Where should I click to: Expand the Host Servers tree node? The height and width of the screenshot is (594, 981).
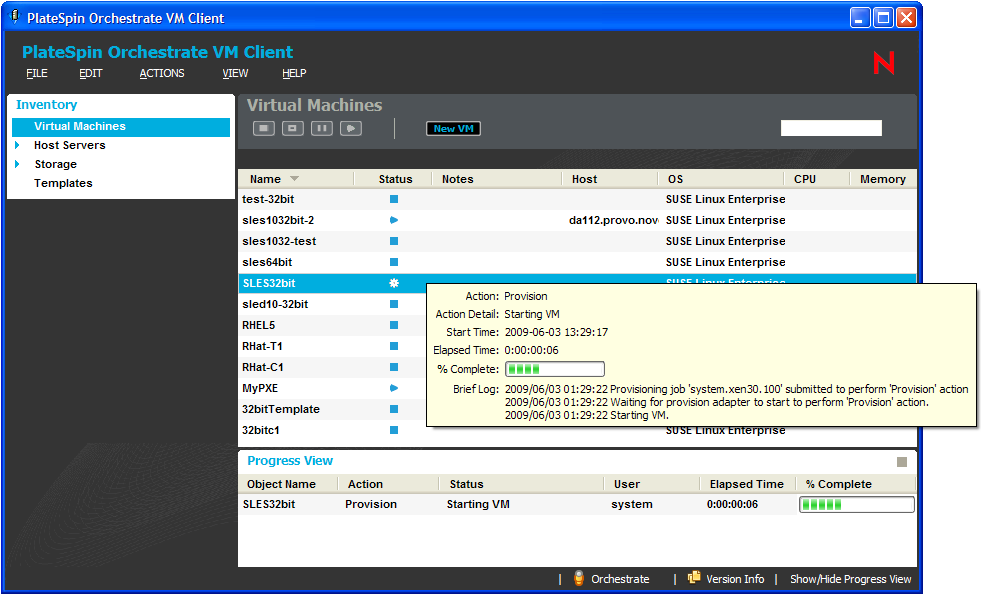pyautogui.click(x=18, y=145)
